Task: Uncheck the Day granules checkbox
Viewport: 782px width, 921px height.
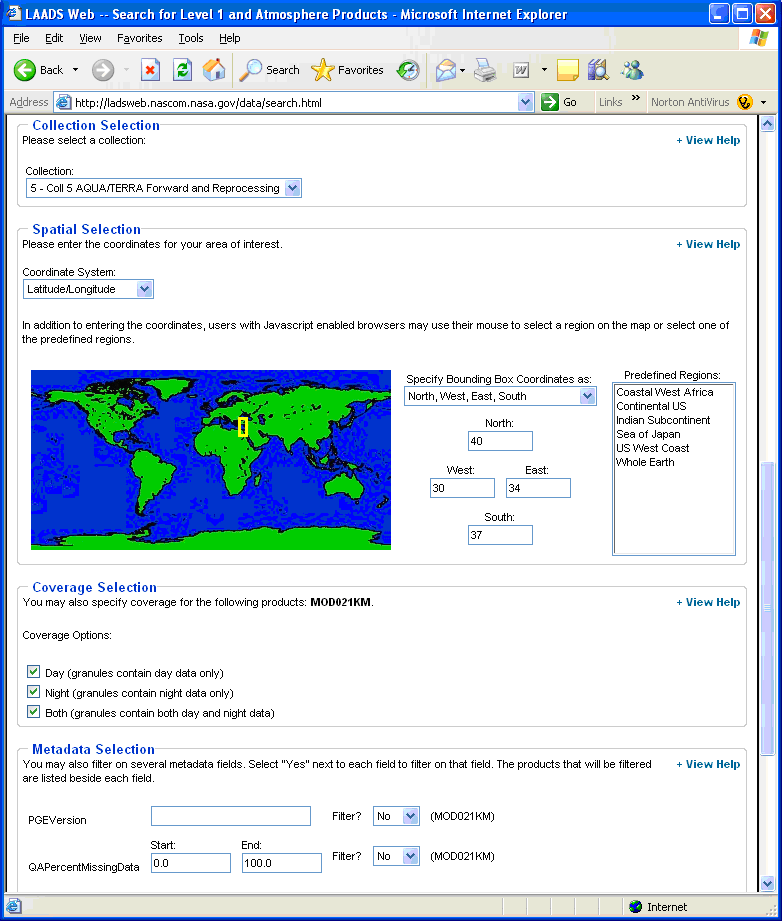Action: pyautogui.click(x=33, y=672)
